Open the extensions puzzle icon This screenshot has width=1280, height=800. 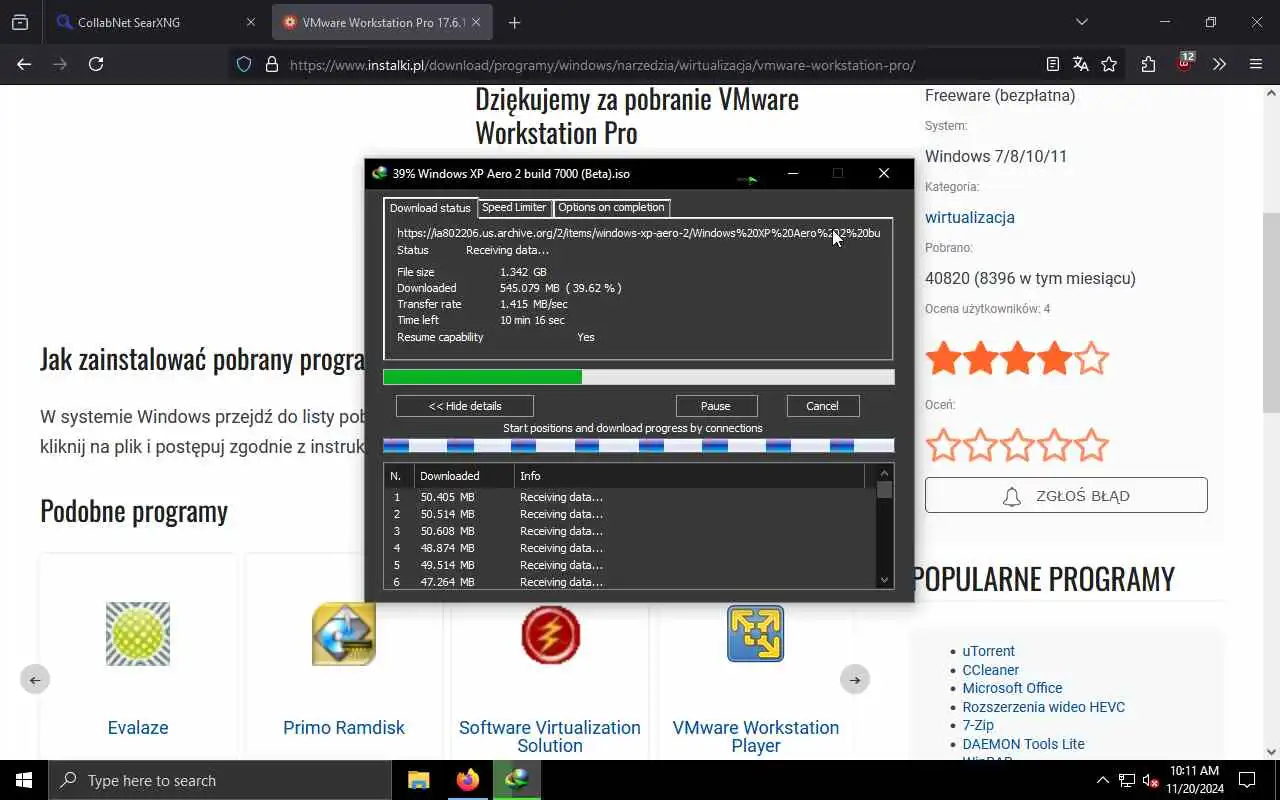pyautogui.click(x=1148, y=64)
